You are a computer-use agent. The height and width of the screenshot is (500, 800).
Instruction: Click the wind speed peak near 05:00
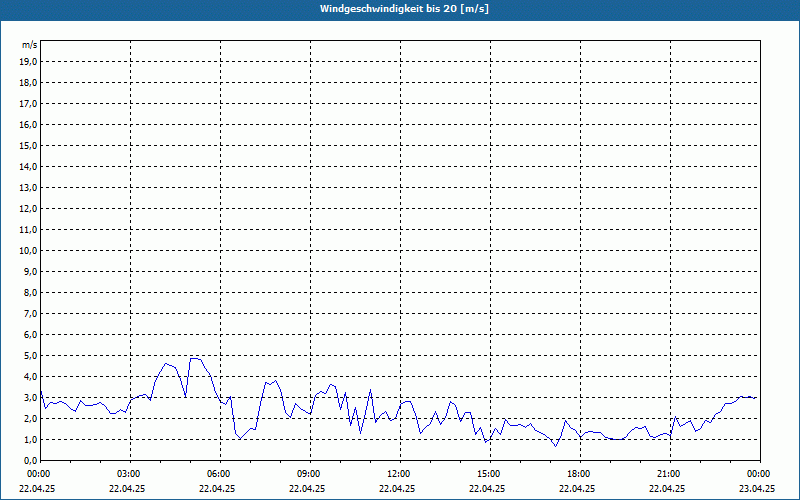pyautogui.click(x=194, y=358)
